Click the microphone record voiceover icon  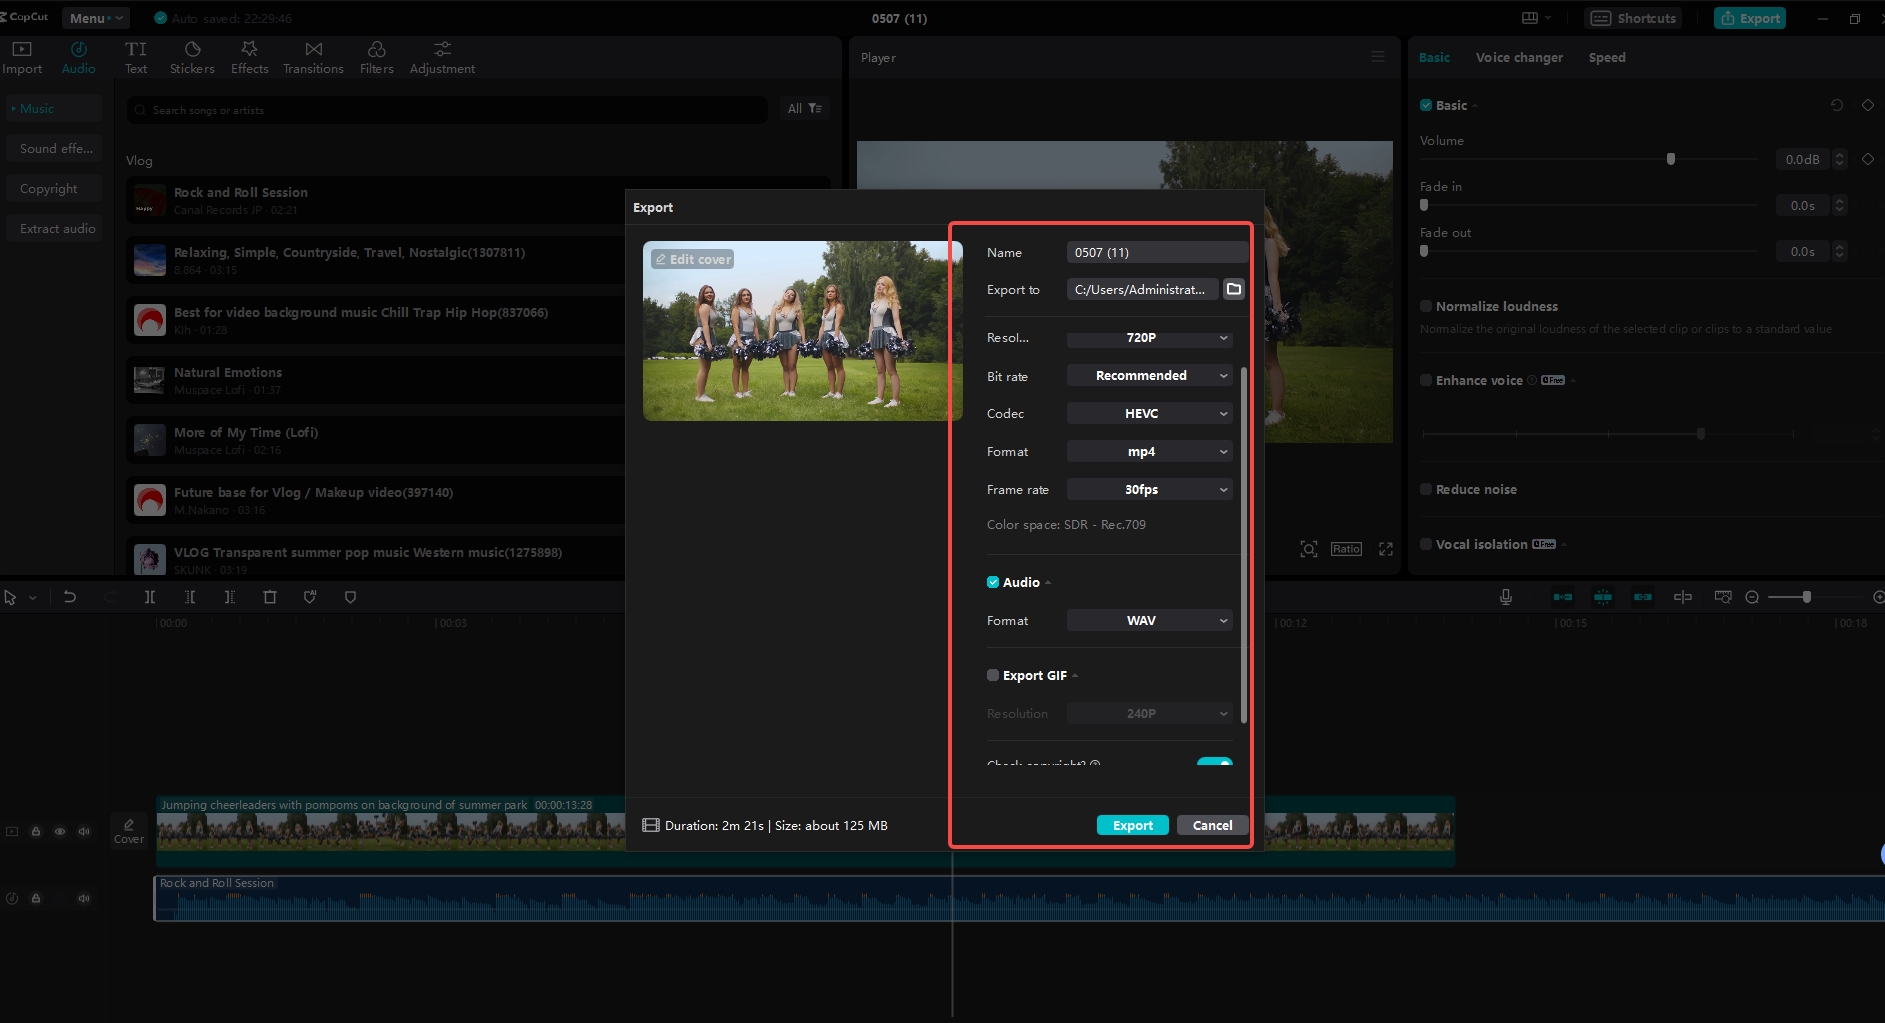(x=1506, y=597)
